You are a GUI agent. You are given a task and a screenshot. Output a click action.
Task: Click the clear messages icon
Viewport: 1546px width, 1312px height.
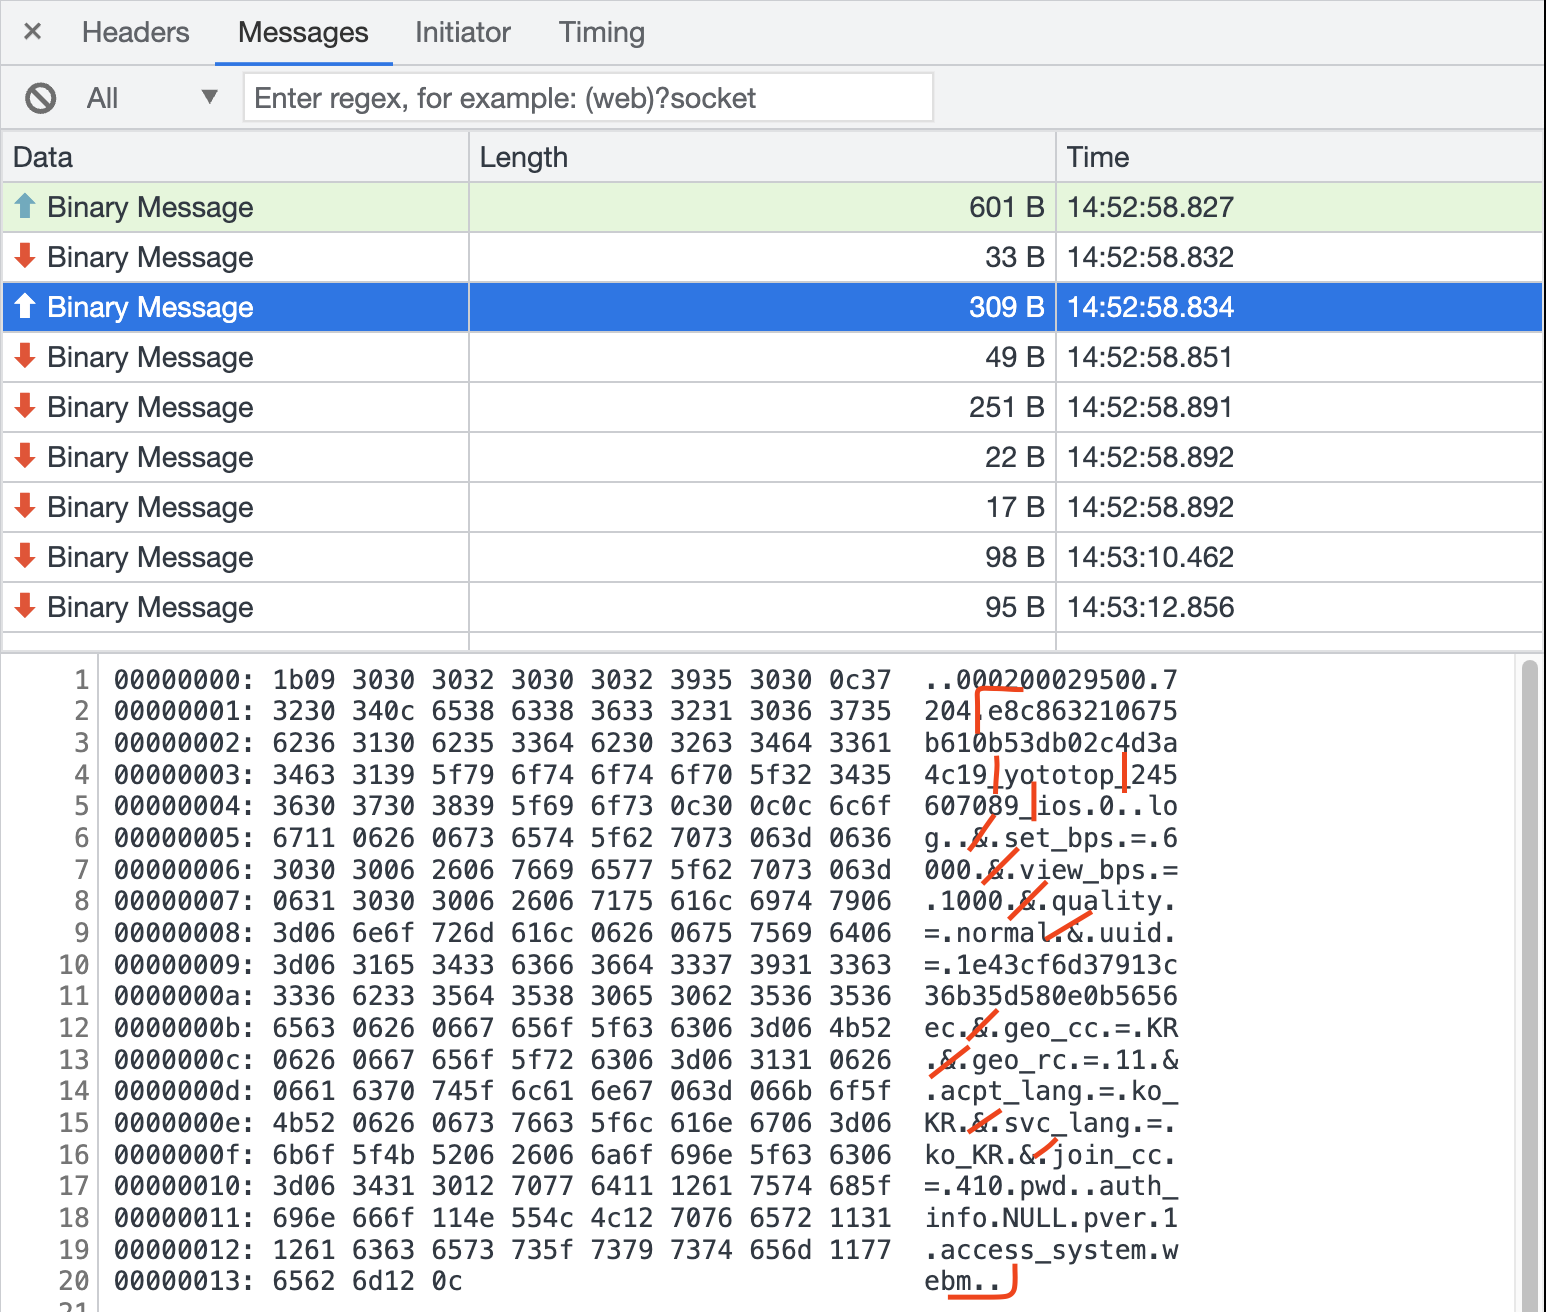[x=41, y=98]
